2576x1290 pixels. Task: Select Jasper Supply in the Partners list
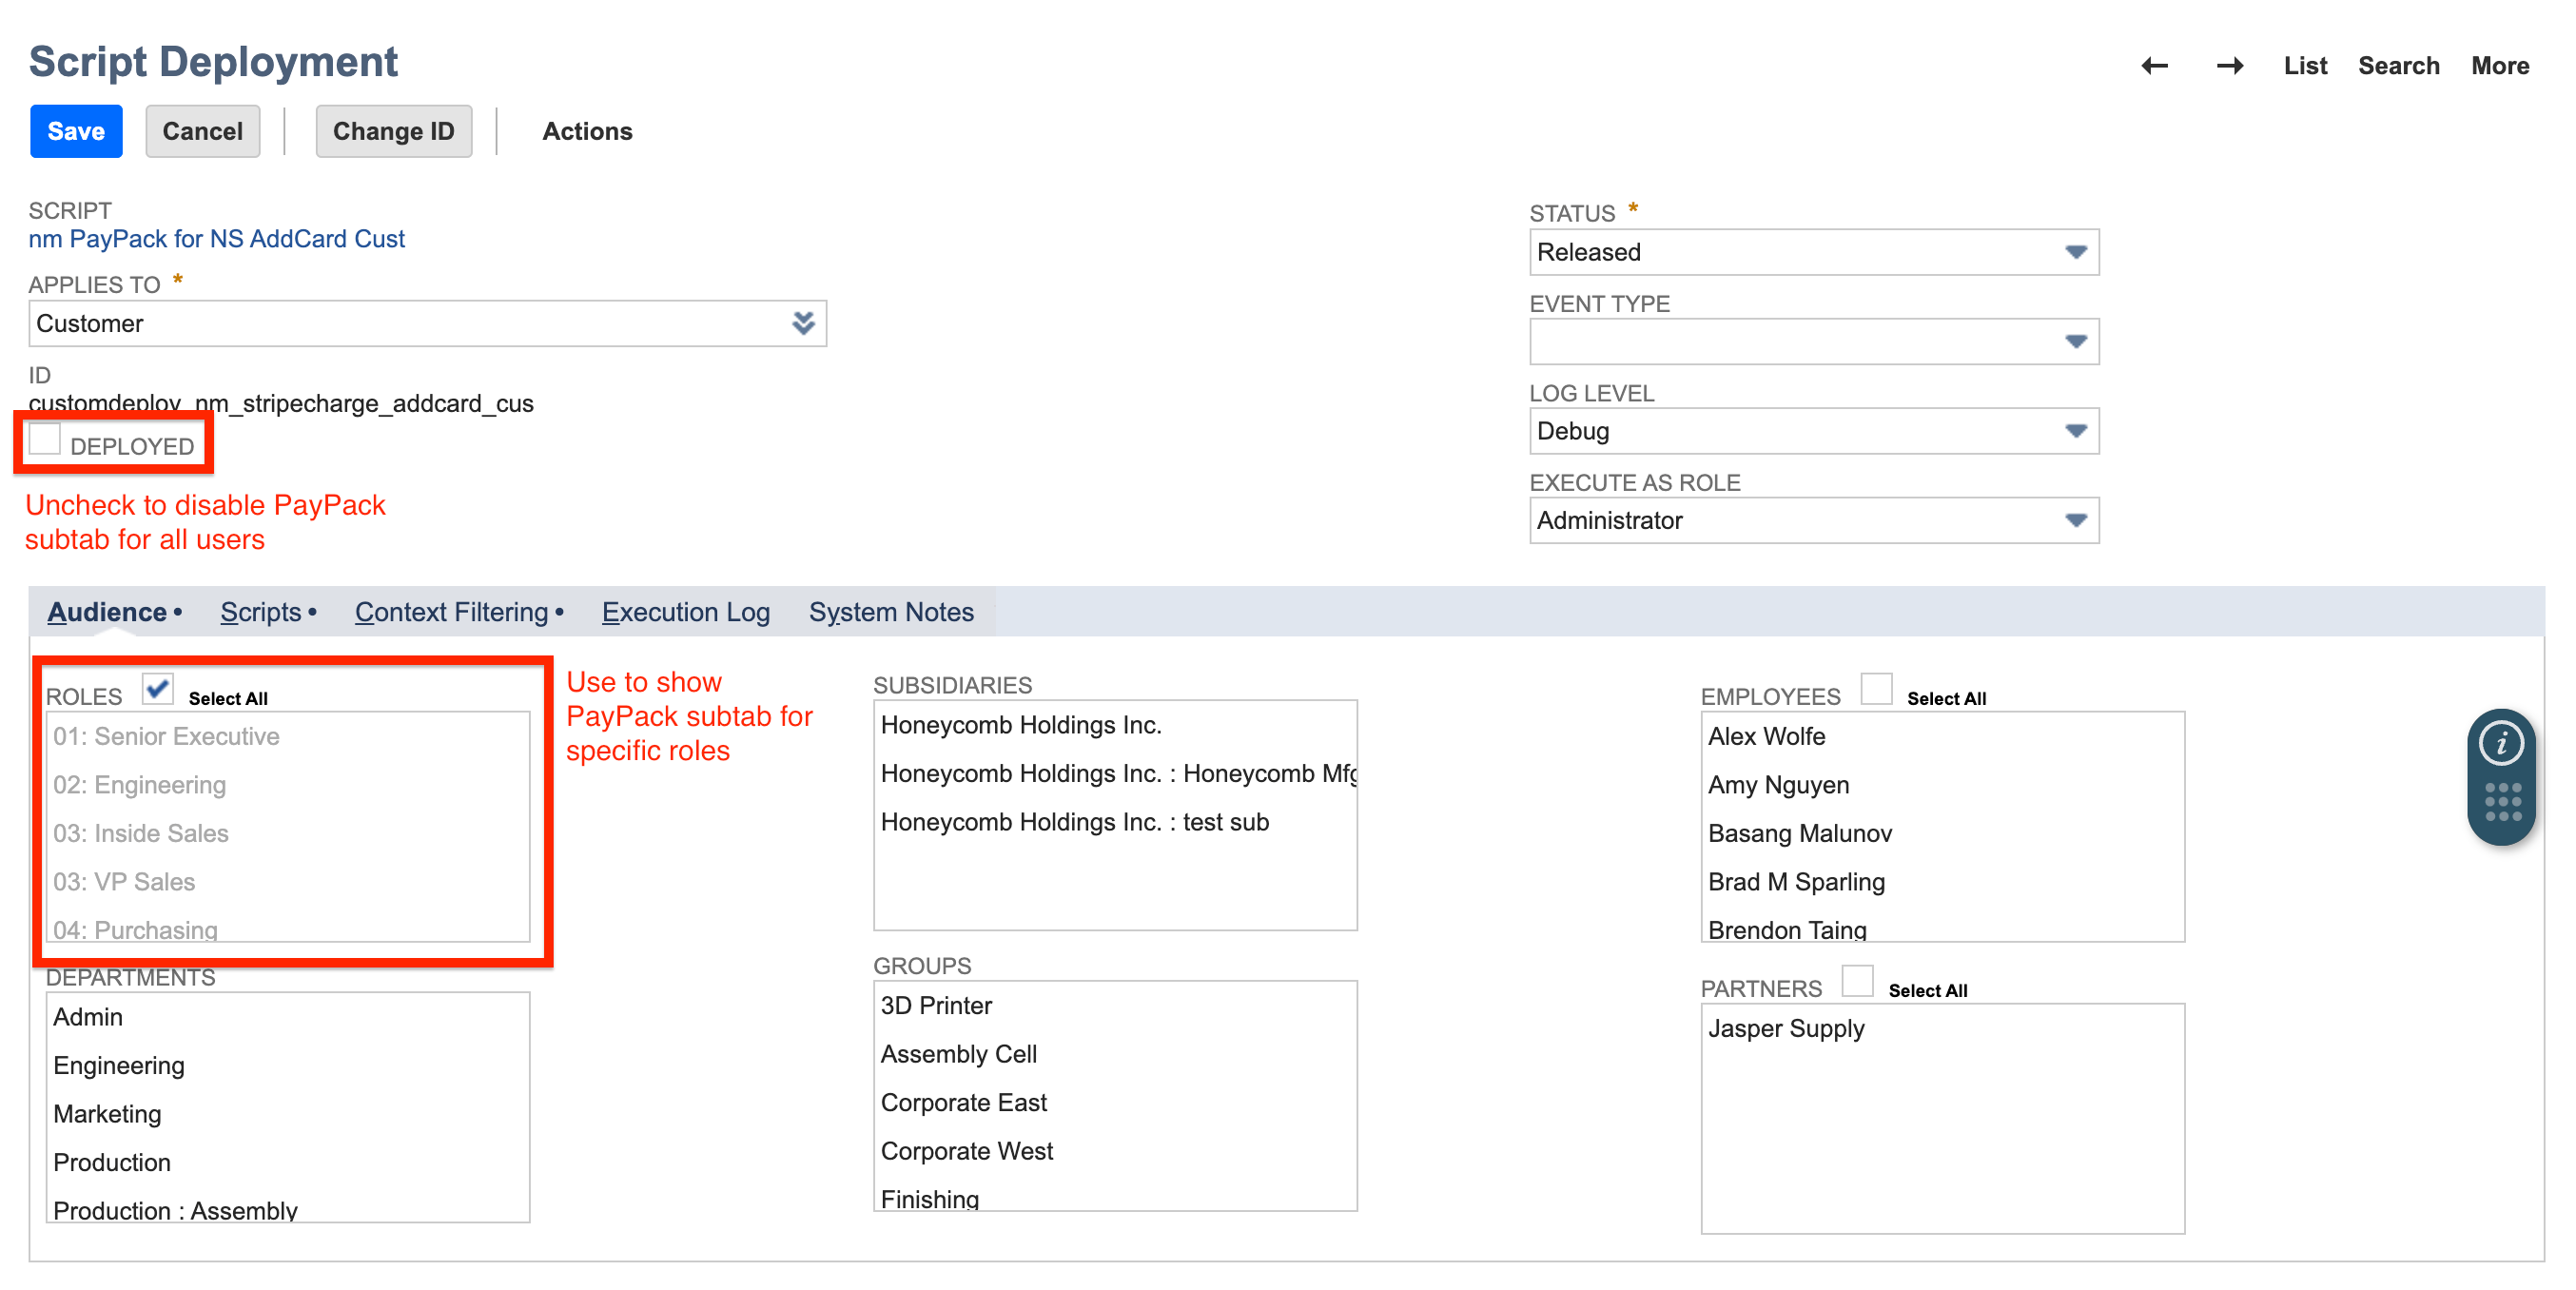click(1787, 1027)
